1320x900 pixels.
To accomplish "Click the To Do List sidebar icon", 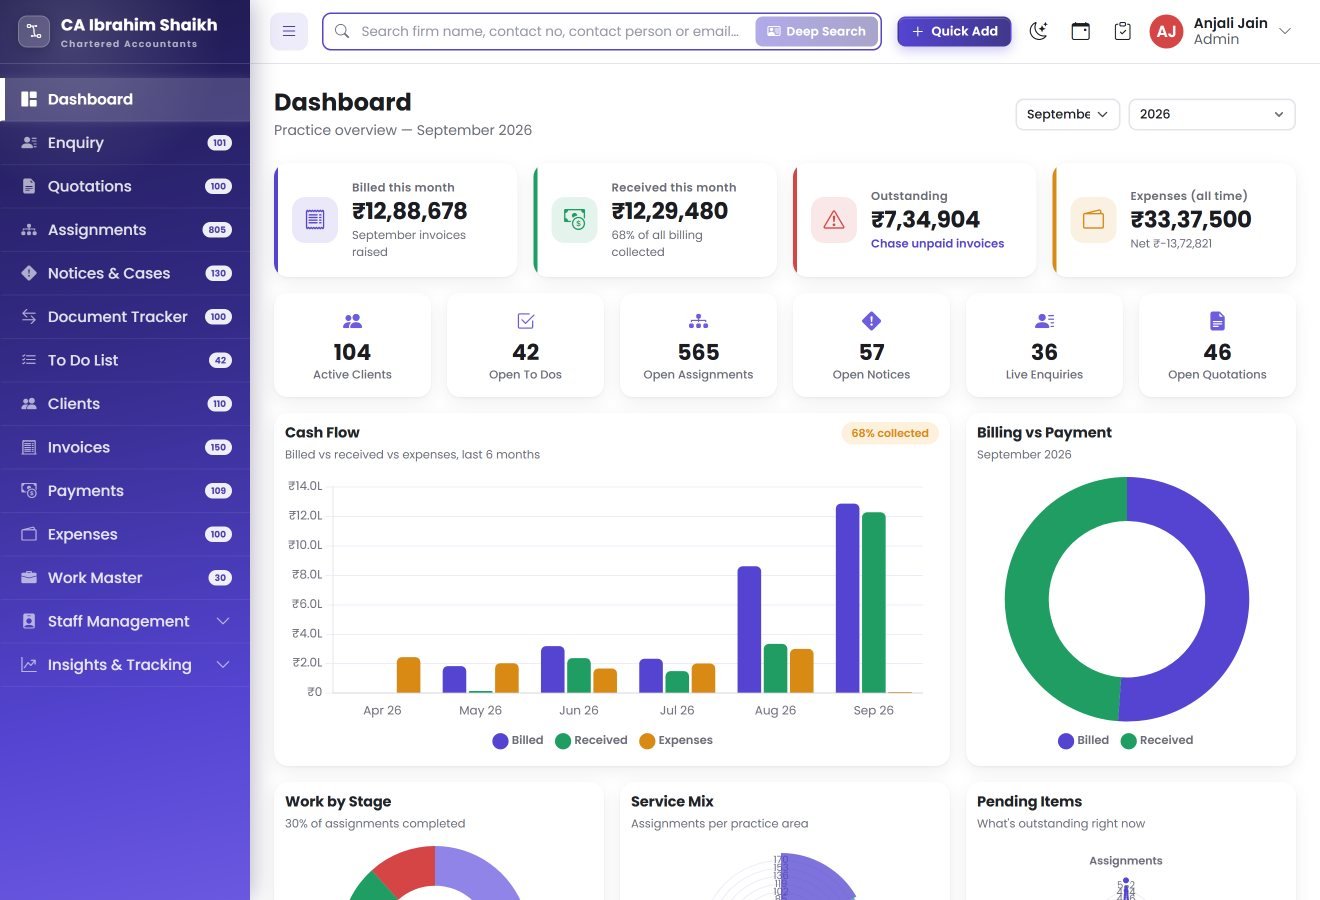I will pos(29,360).
